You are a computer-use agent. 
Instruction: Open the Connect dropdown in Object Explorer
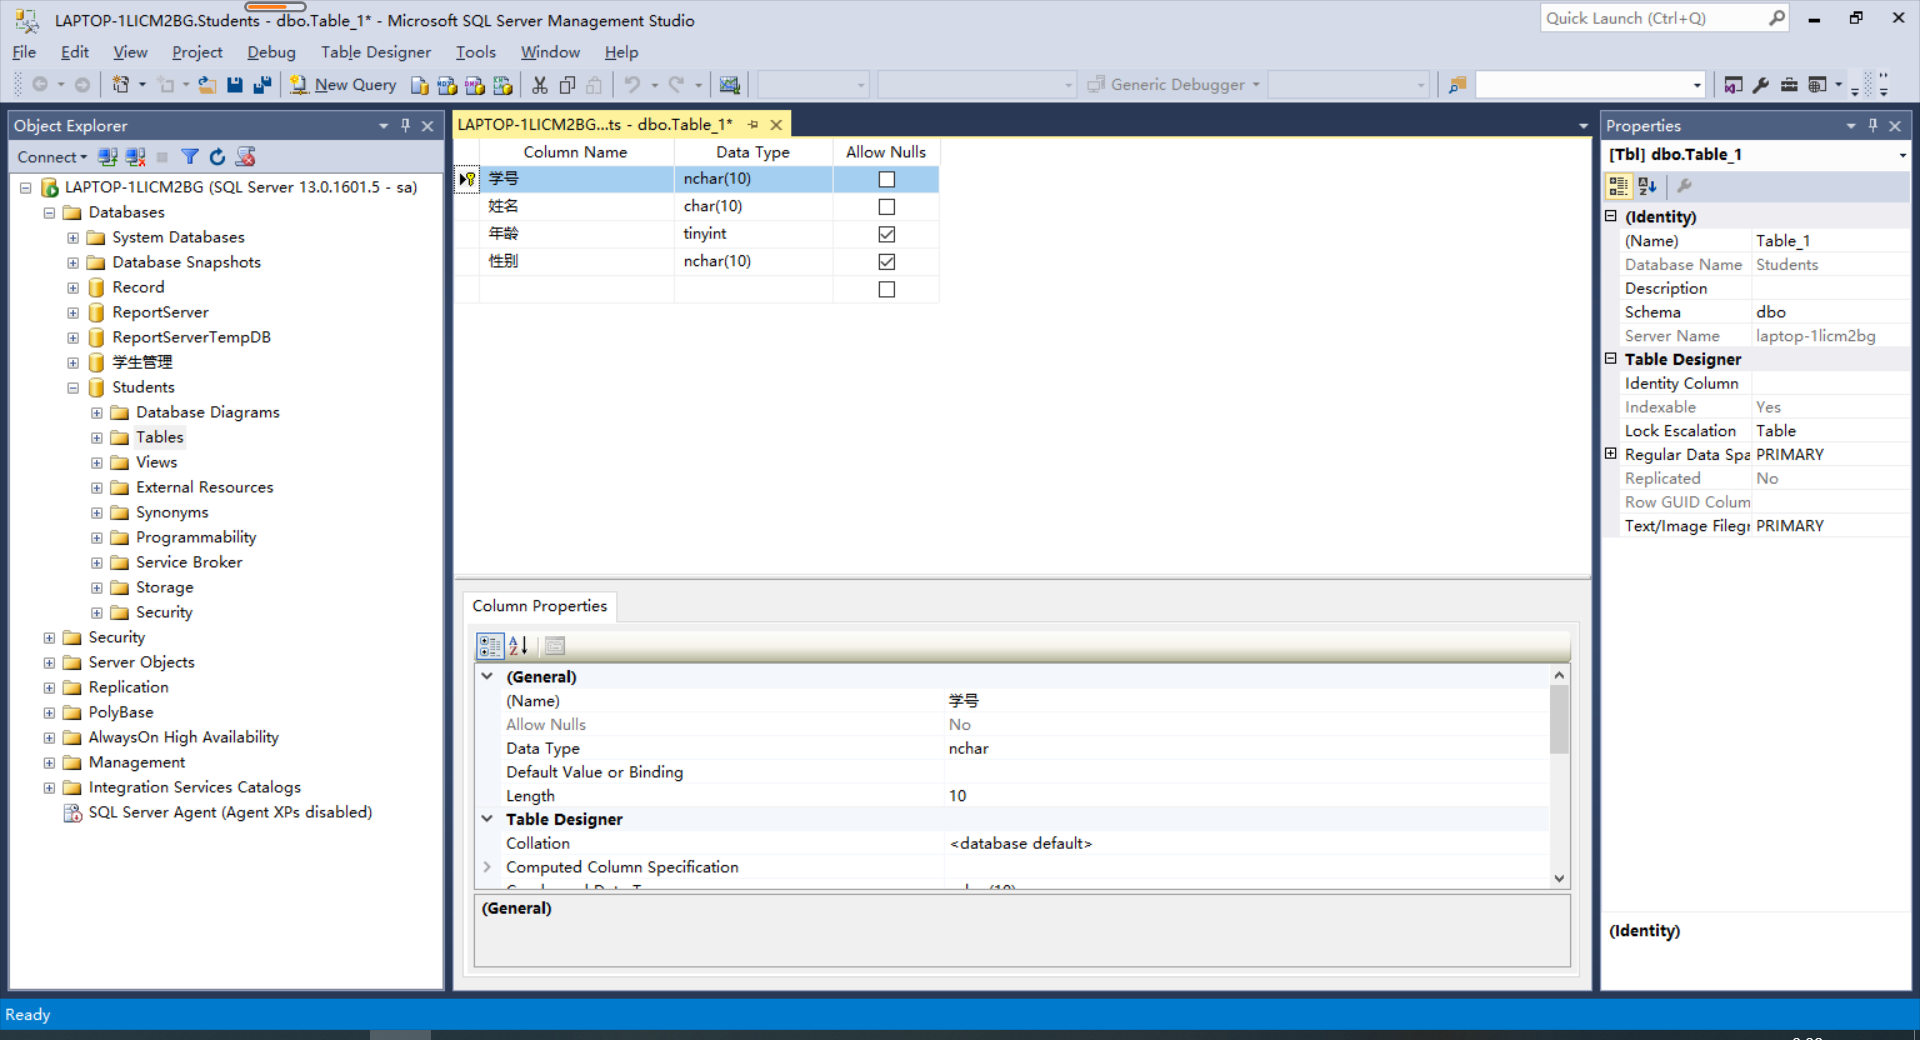(52, 157)
